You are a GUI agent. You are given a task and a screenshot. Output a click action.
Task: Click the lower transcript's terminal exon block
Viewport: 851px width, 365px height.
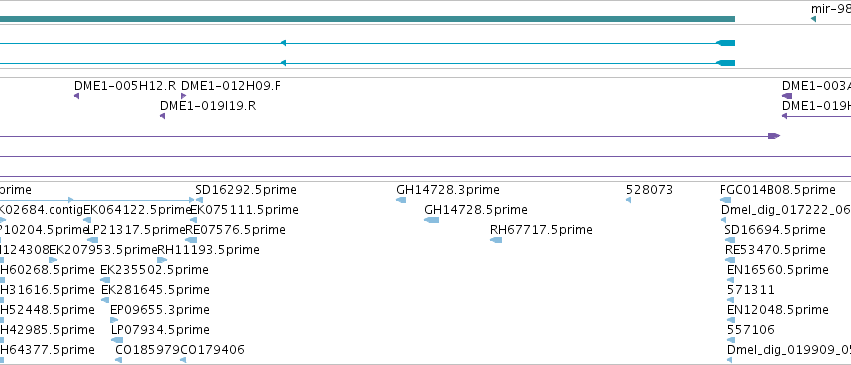(726, 63)
